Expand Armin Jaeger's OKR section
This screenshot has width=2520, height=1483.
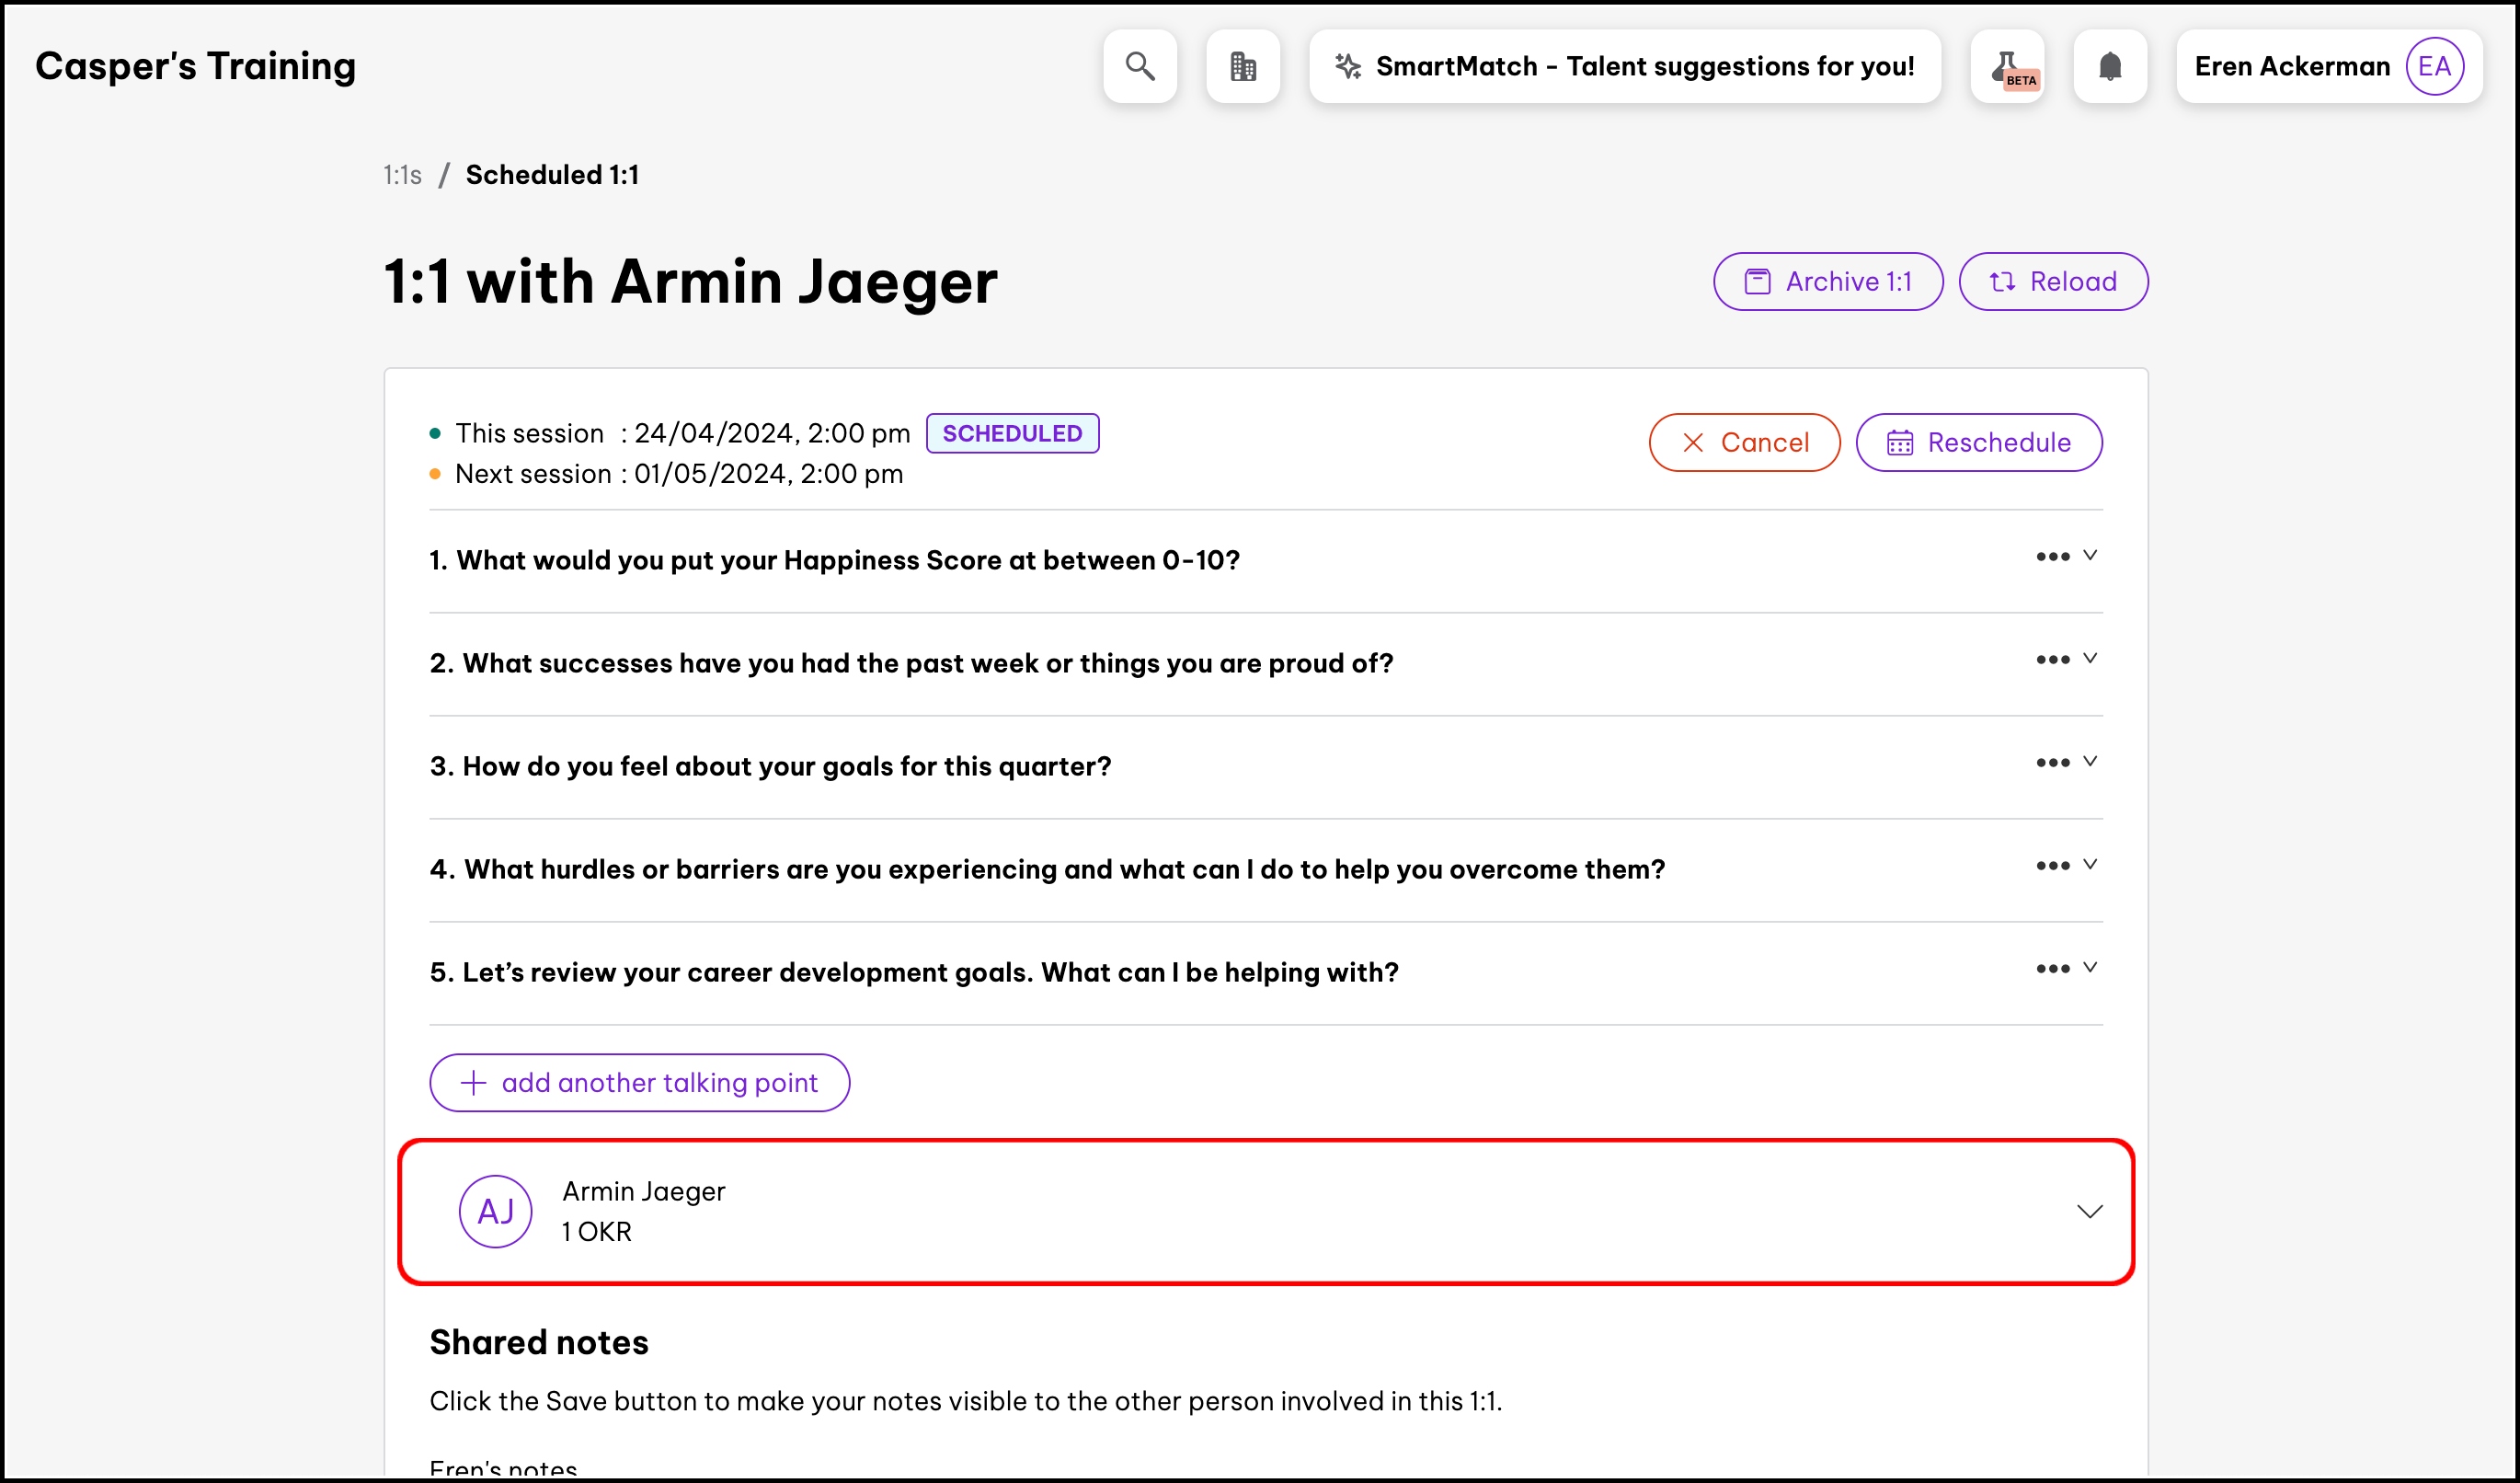[2089, 1211]
